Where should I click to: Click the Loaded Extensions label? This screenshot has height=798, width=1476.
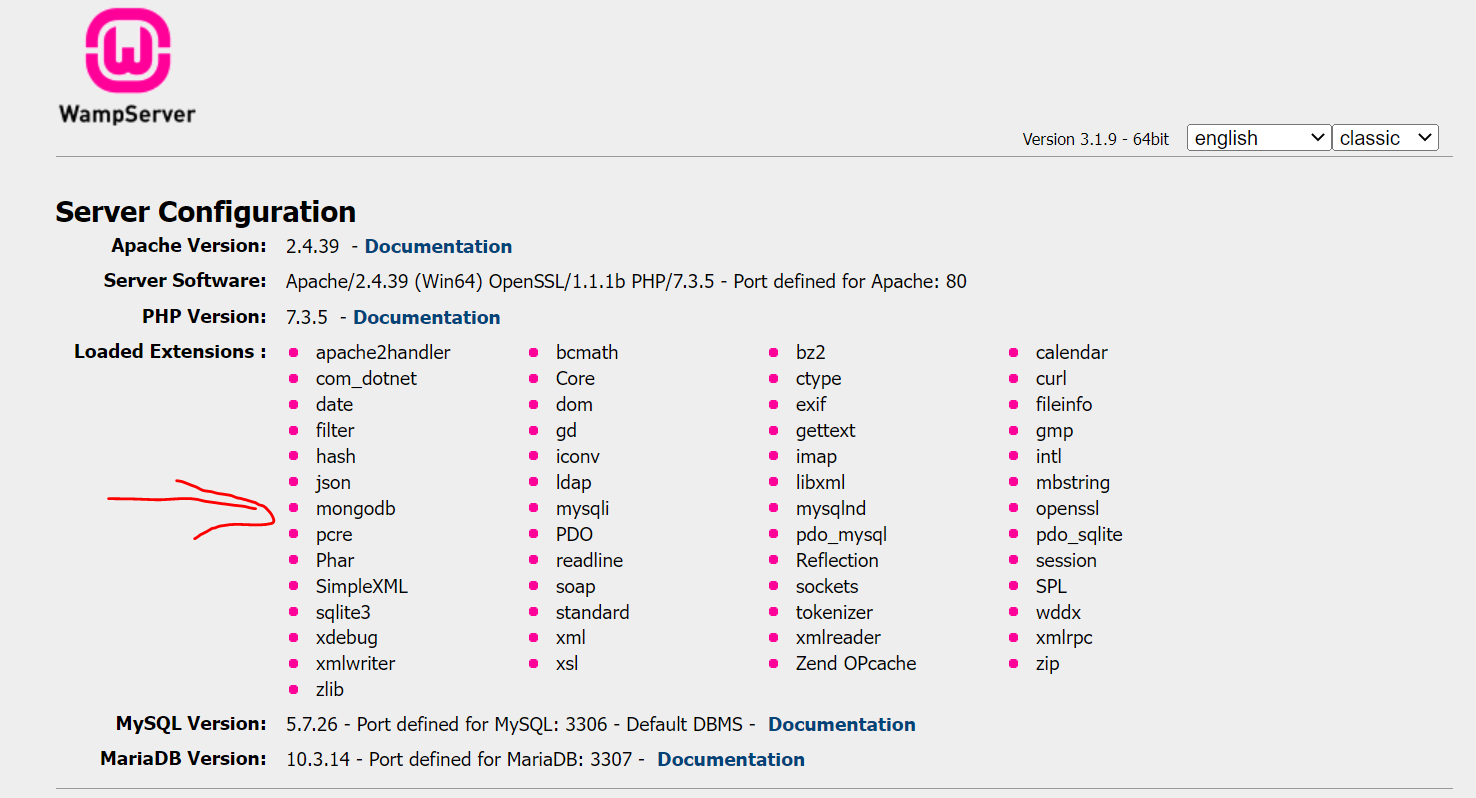(171, 351)
